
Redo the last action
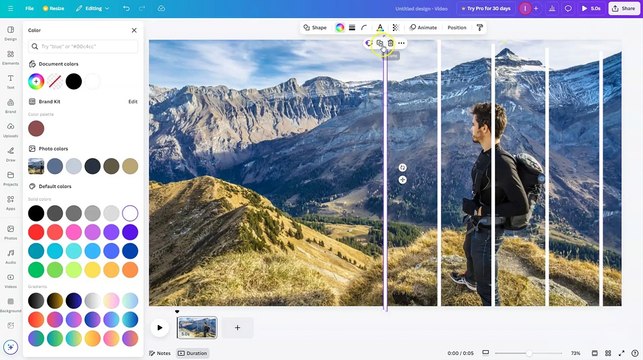coord(142,8)
